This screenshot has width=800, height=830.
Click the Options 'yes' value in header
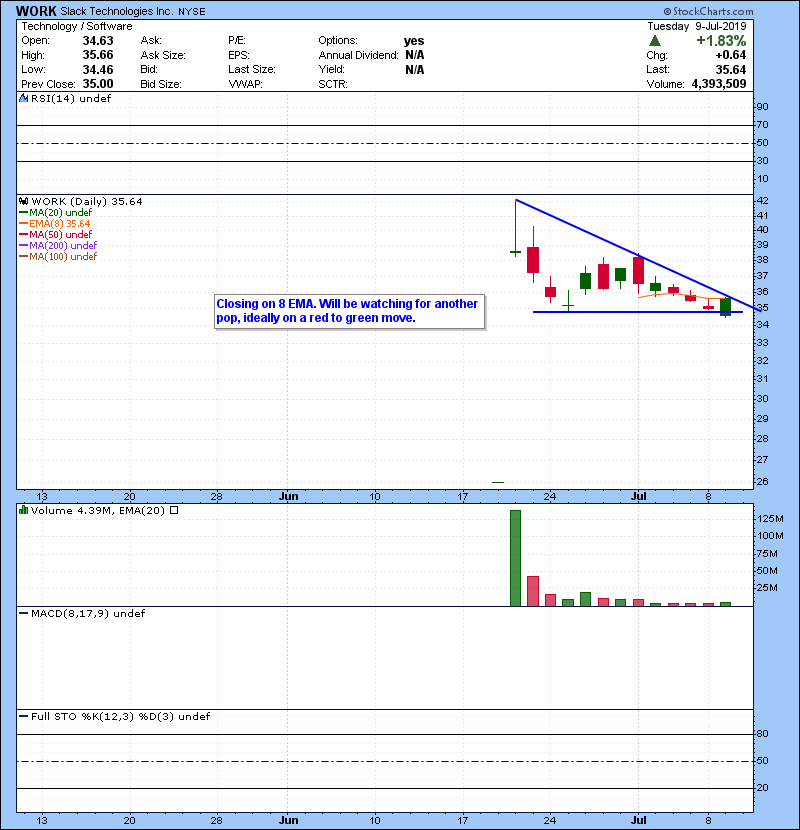point(414,41)
